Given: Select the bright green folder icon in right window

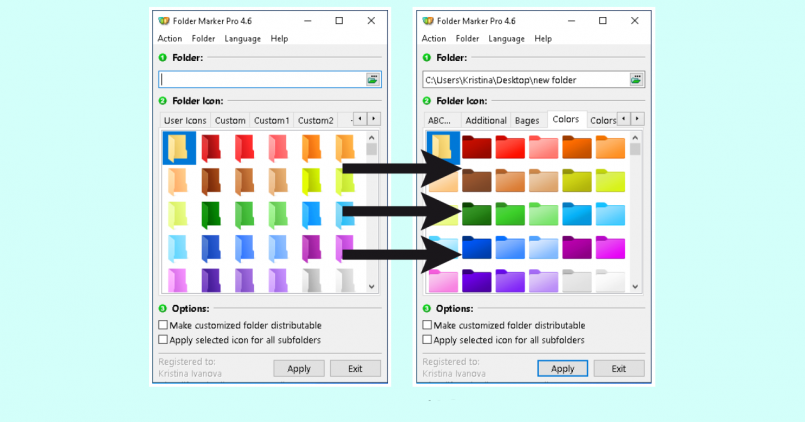Looking at the screenshot, I should [510, 214].
